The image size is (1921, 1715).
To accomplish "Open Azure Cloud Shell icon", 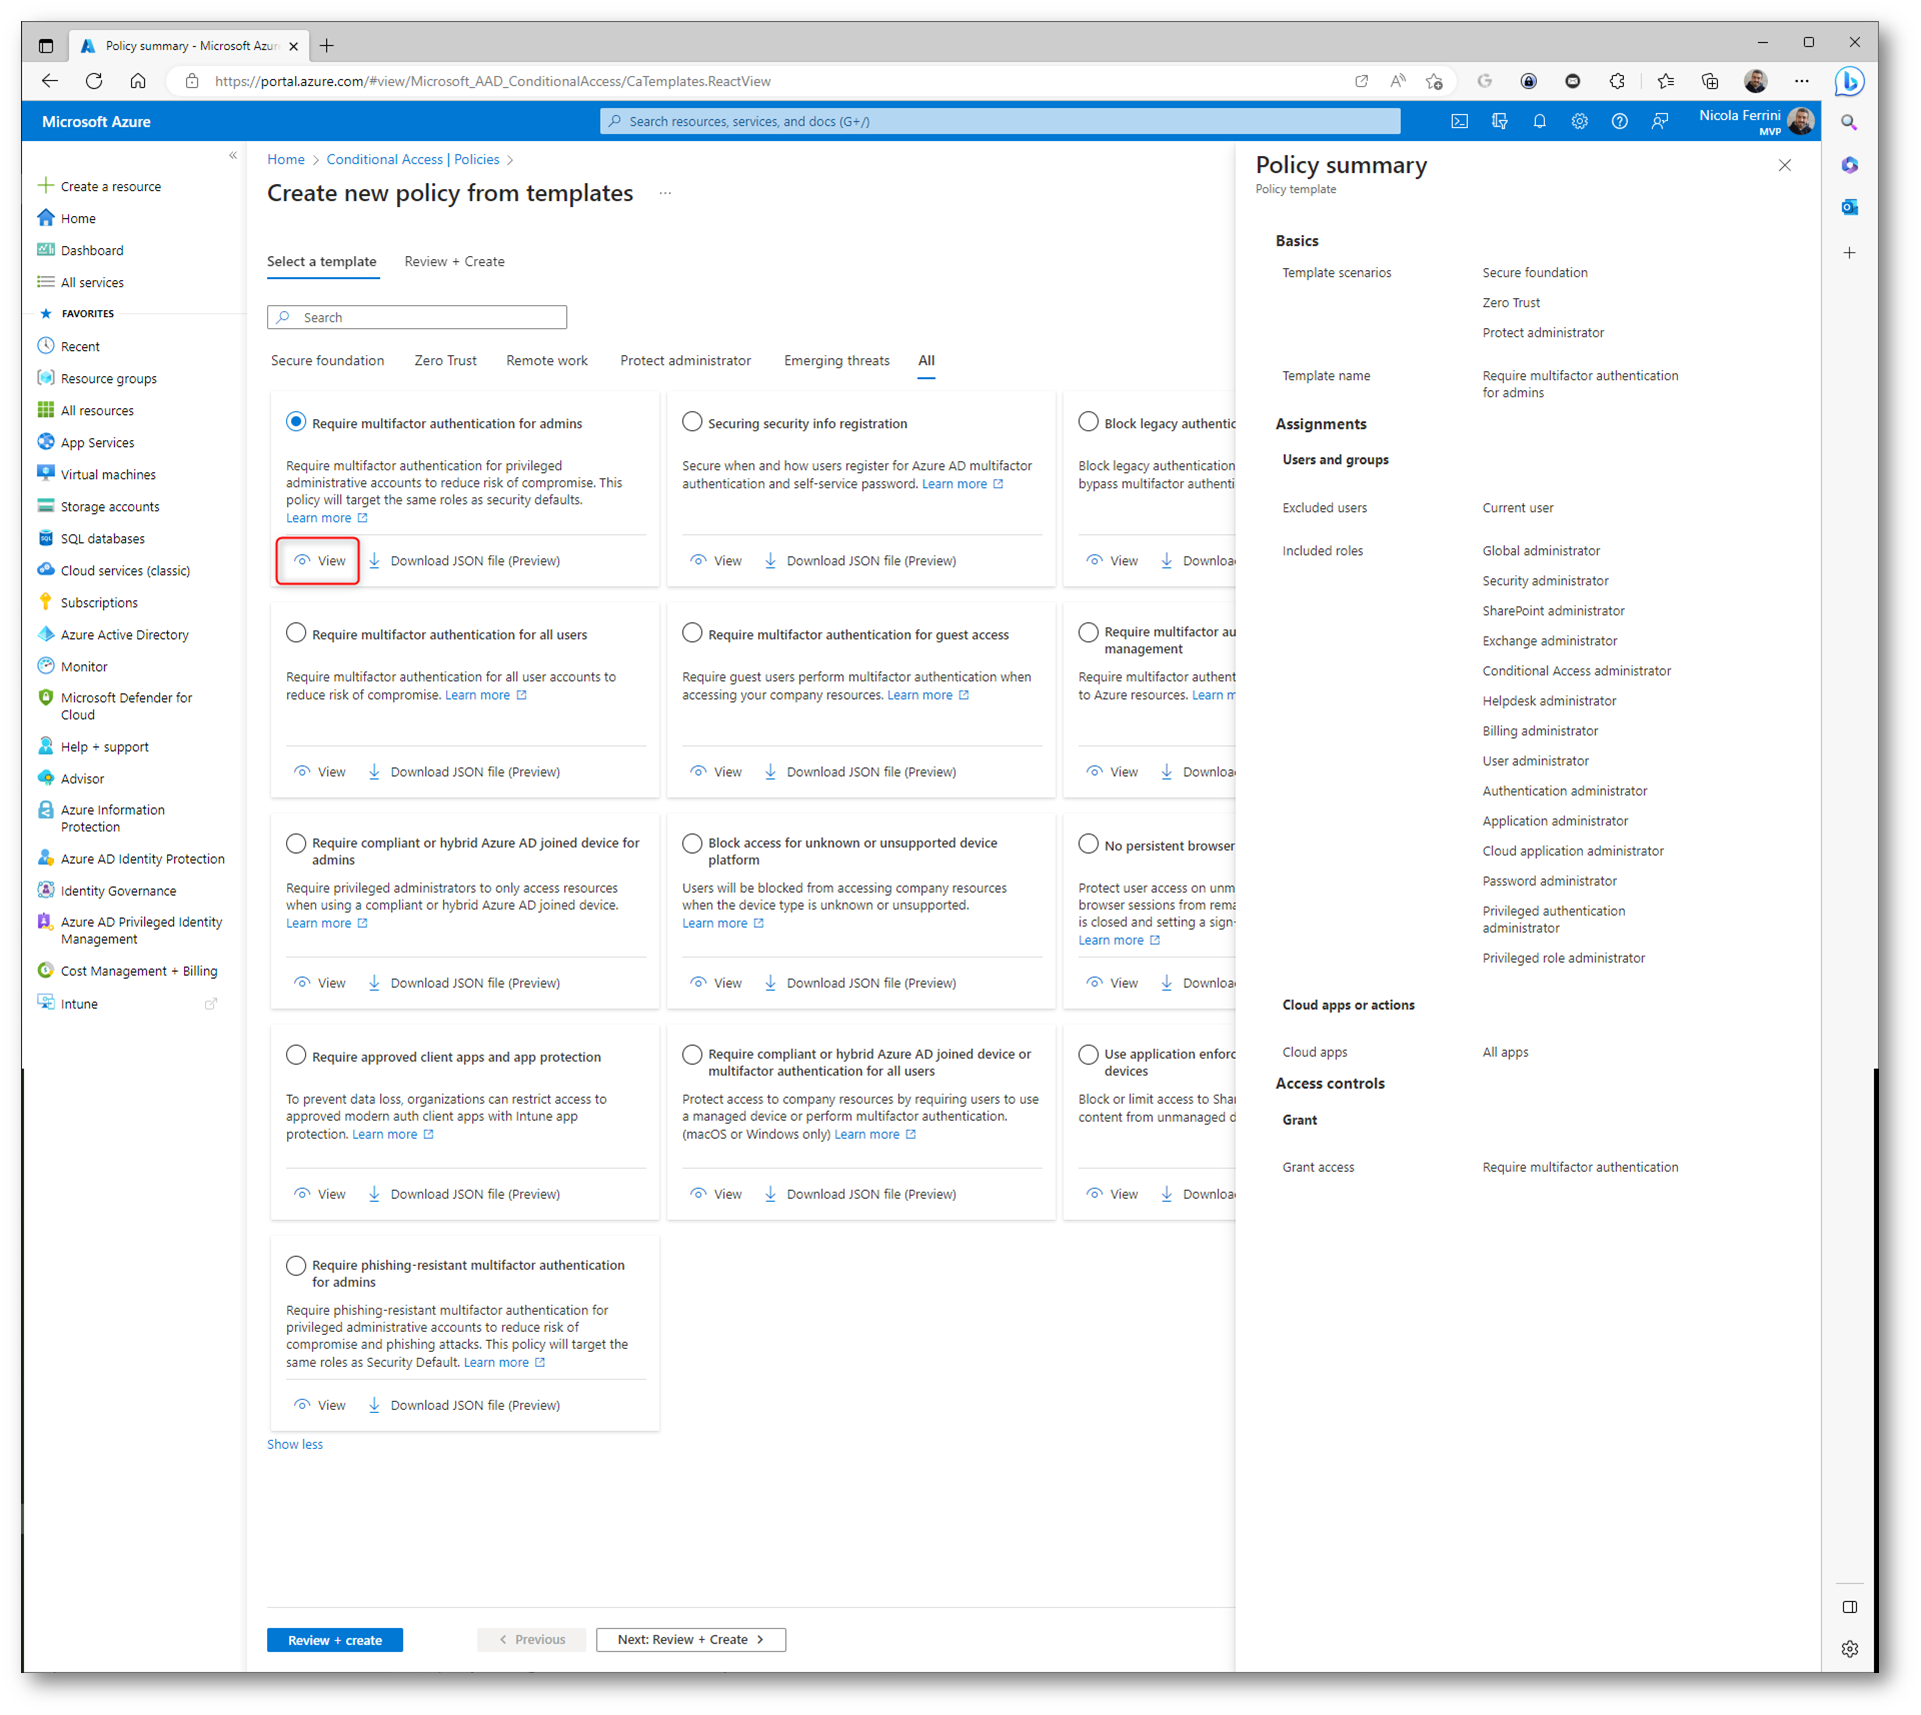I will point(1459,121).
